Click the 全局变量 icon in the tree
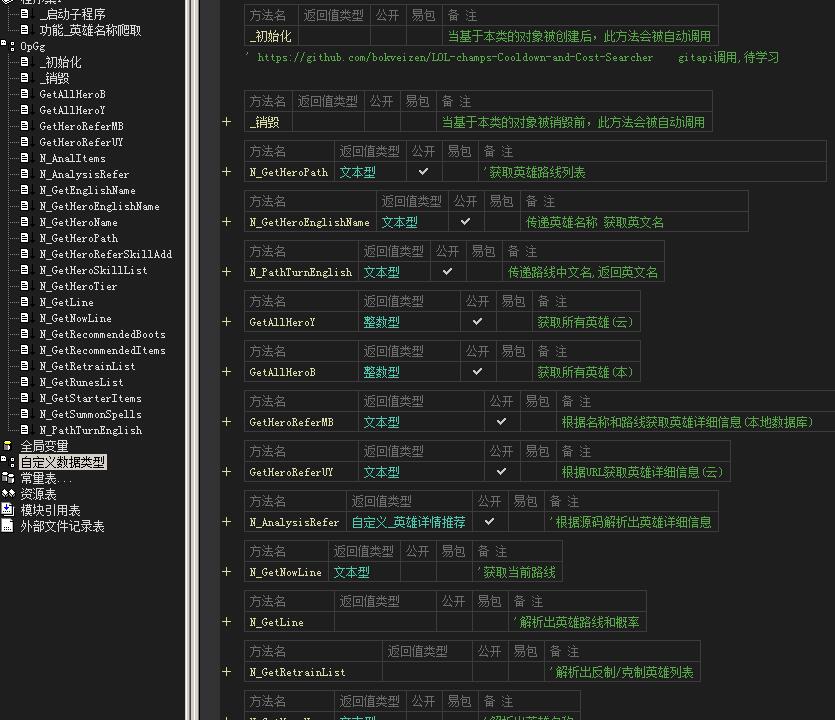The image size is (835, 720). [x=8, y=446]
